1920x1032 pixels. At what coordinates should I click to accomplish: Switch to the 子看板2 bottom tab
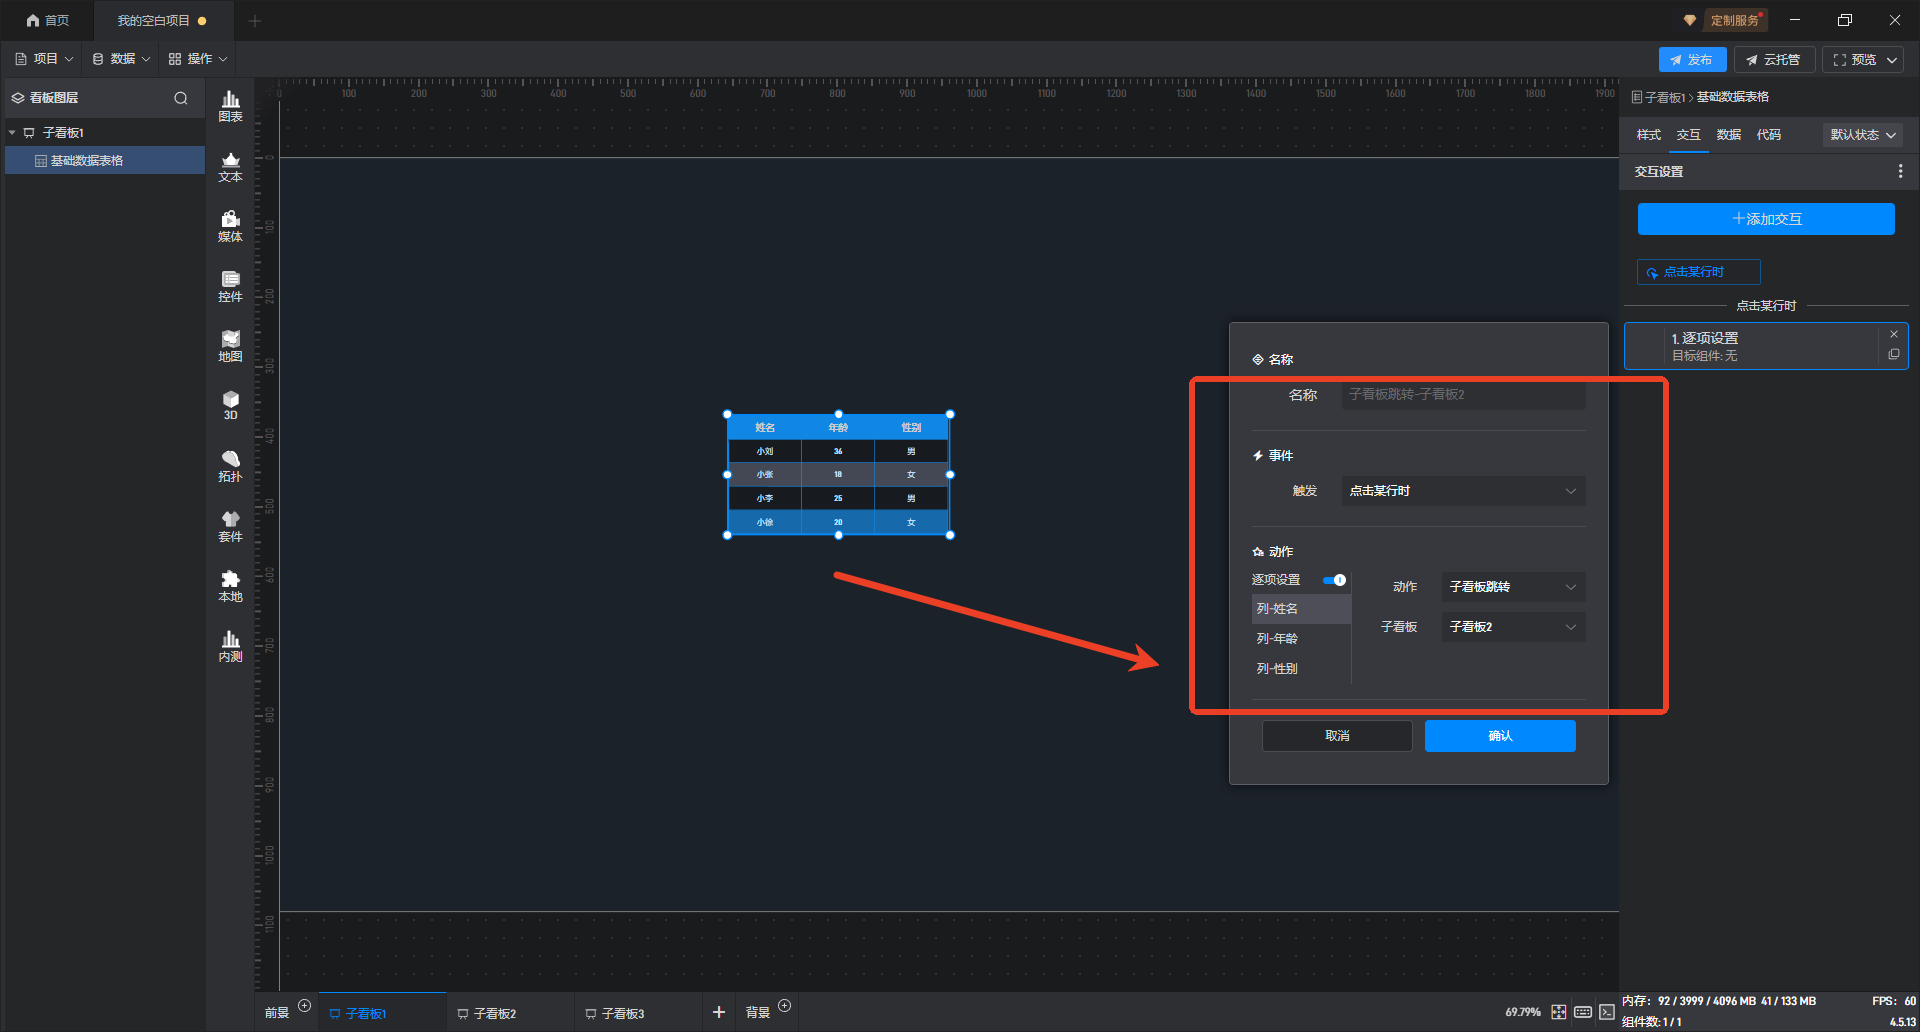(494, 1013)
